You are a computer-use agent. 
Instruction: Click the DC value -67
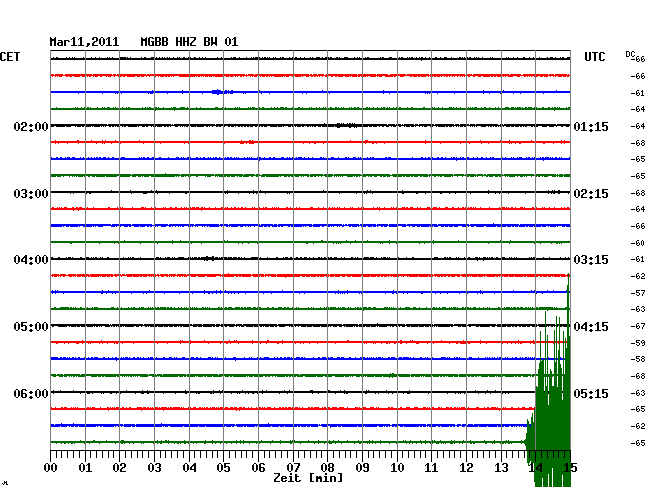[638, 326]
